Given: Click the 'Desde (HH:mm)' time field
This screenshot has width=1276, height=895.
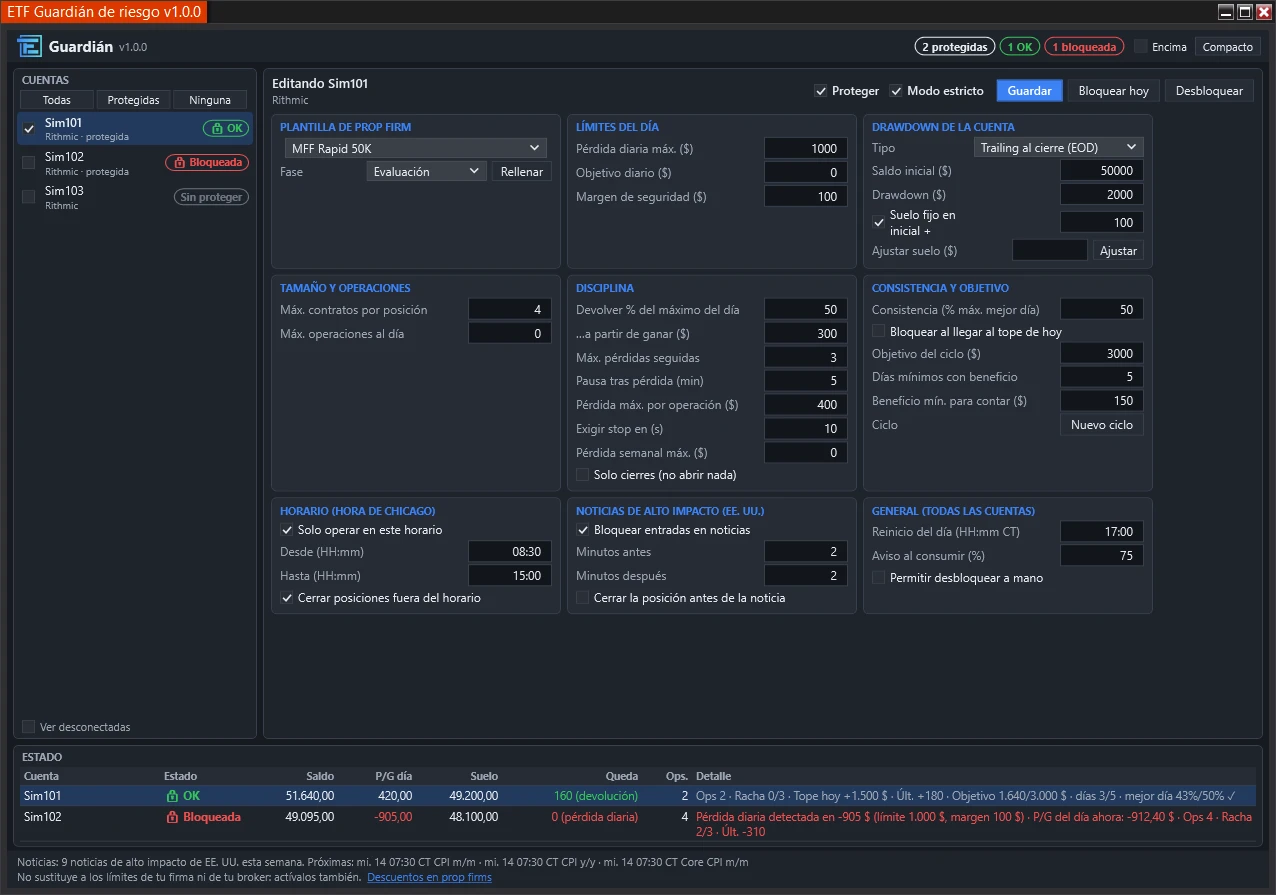Looking at the screenshot, I should pos(510,552).
